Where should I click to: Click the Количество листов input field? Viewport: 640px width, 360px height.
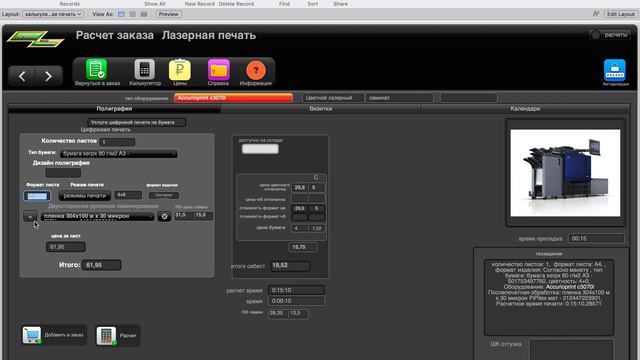click(117, 142)
